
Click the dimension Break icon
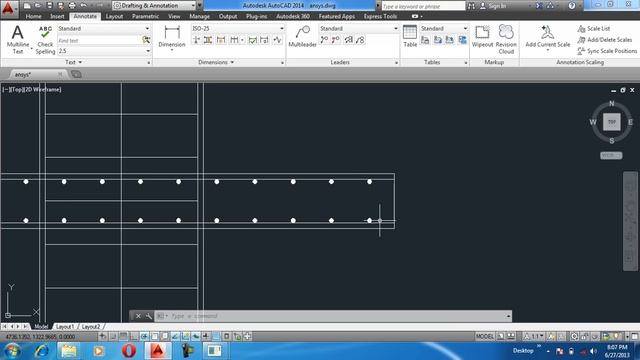(196, 40)
